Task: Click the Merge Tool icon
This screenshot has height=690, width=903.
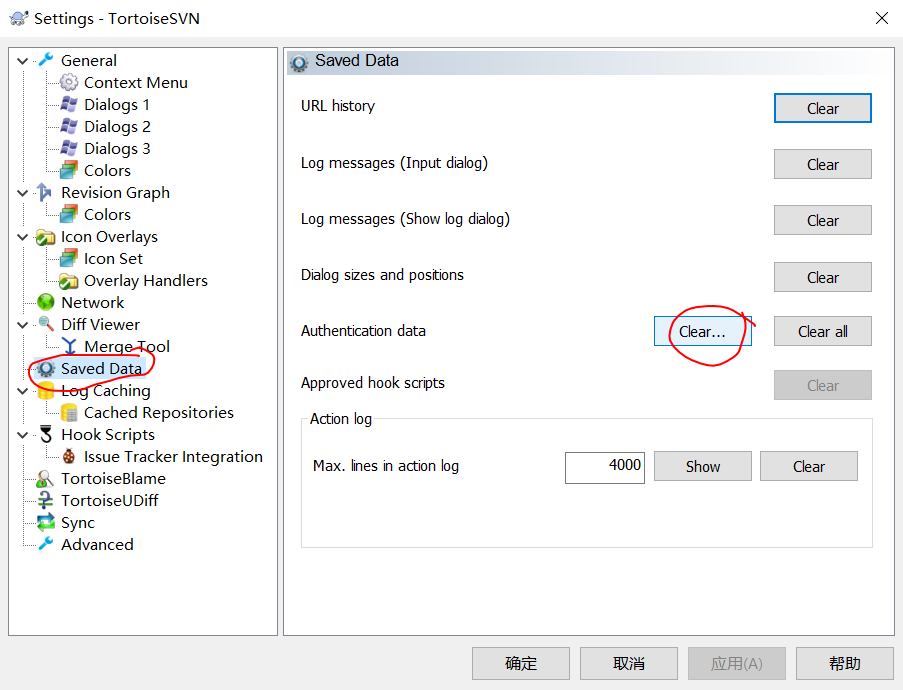Action: click(x=70, y=346)
